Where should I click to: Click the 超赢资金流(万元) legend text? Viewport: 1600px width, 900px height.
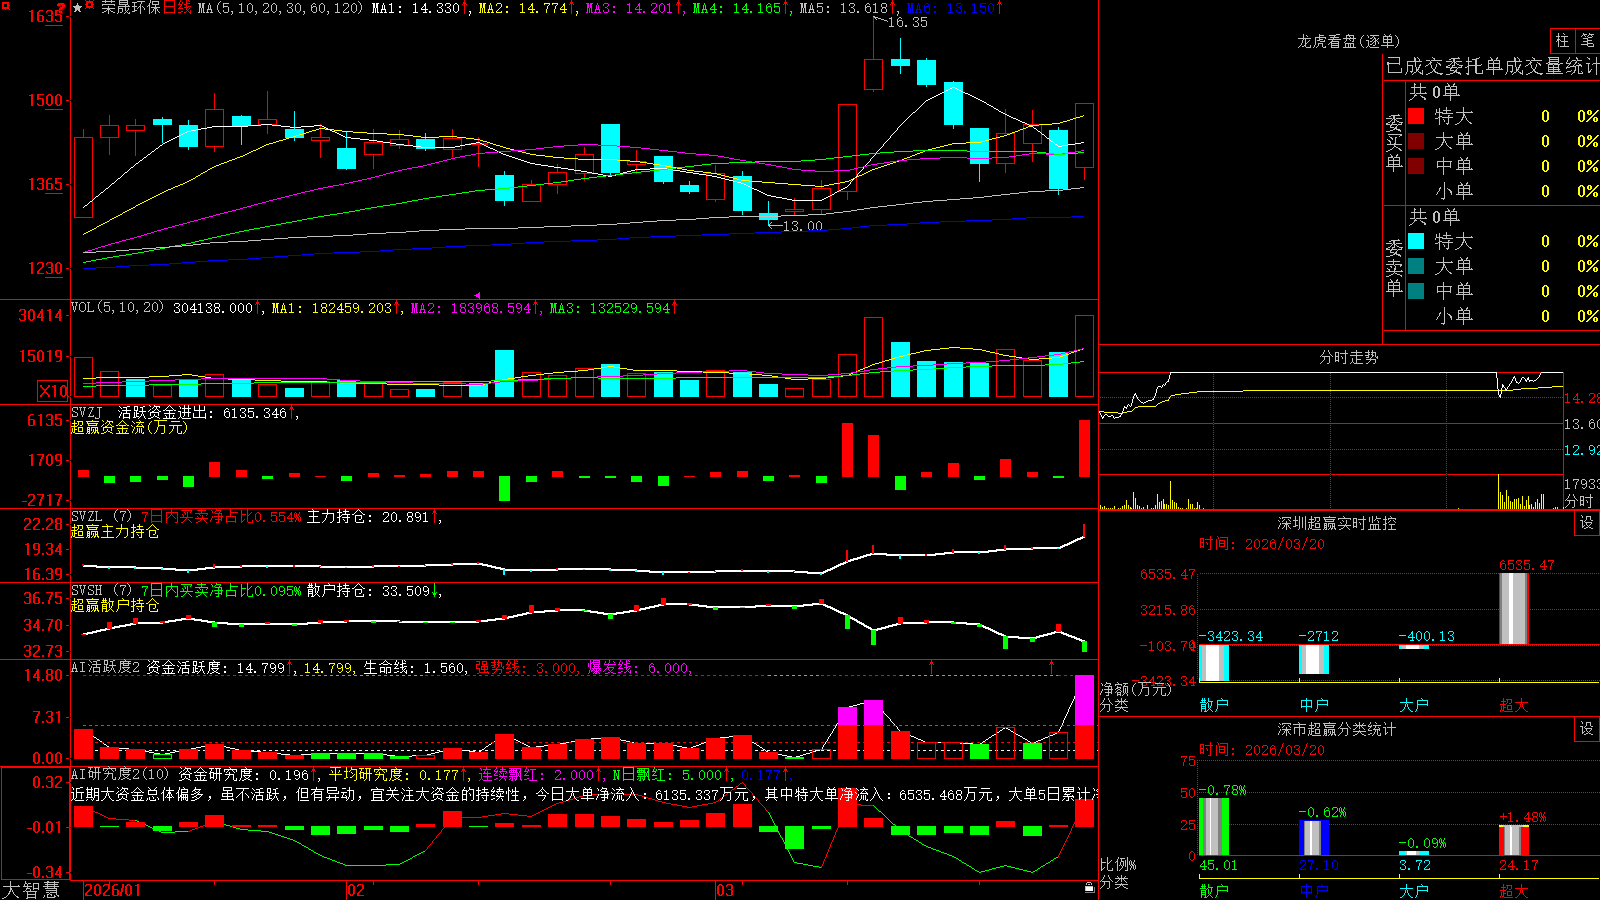(x=129, y=427)
